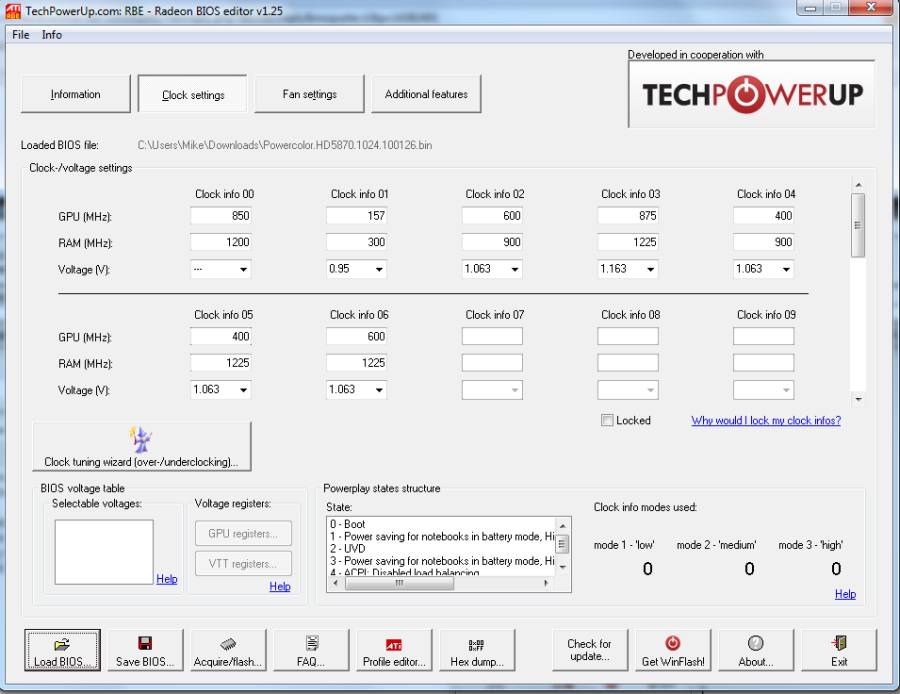Screen dimensions: 900x694
Task: Open the Additional features tab
Action: pos(426,94)
